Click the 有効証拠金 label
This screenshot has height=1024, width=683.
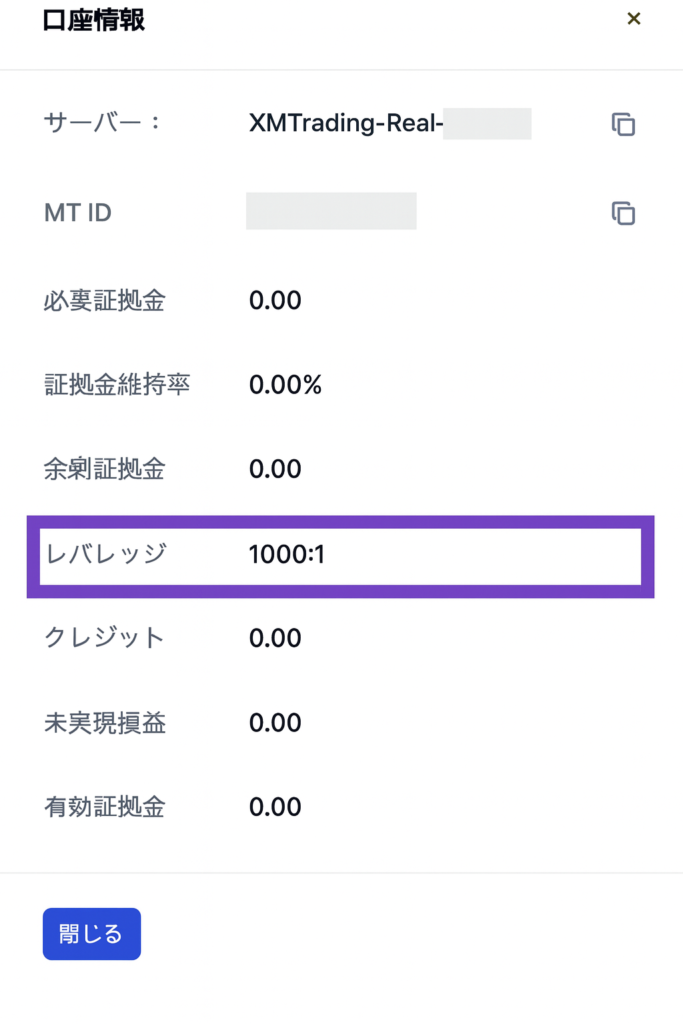pos(104,807)
